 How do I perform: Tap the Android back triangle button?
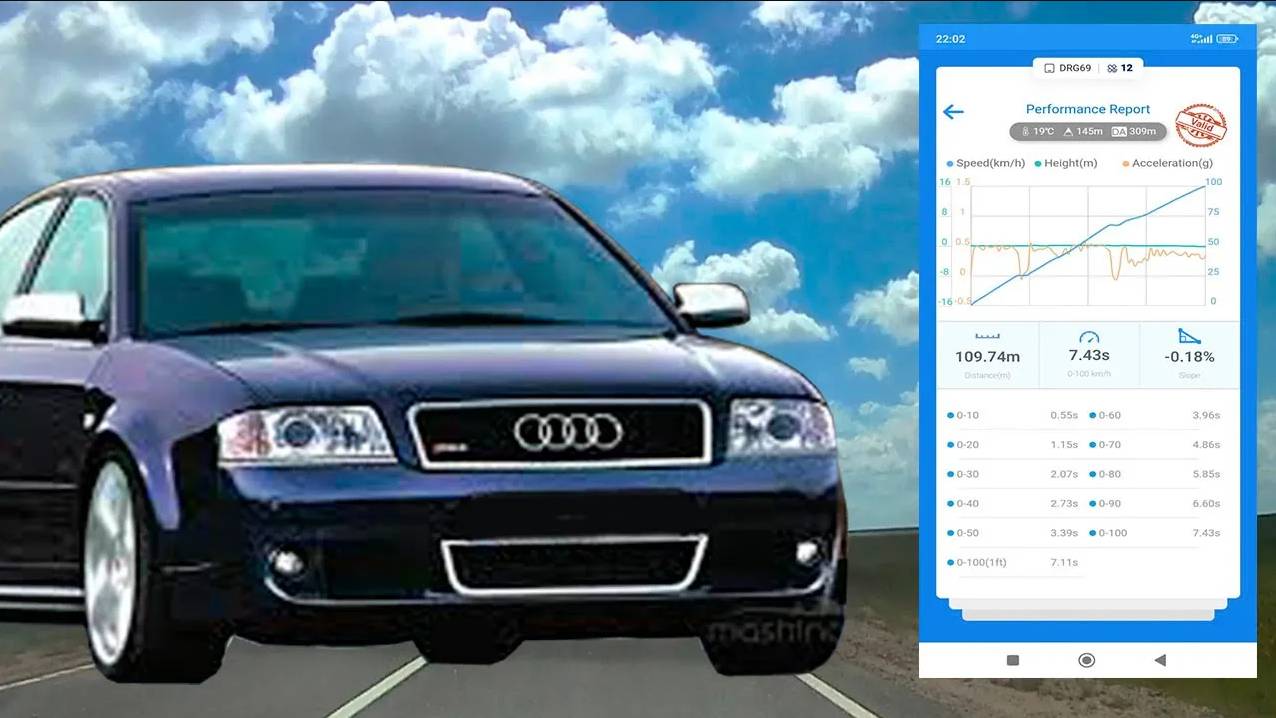pos(1160,660)
